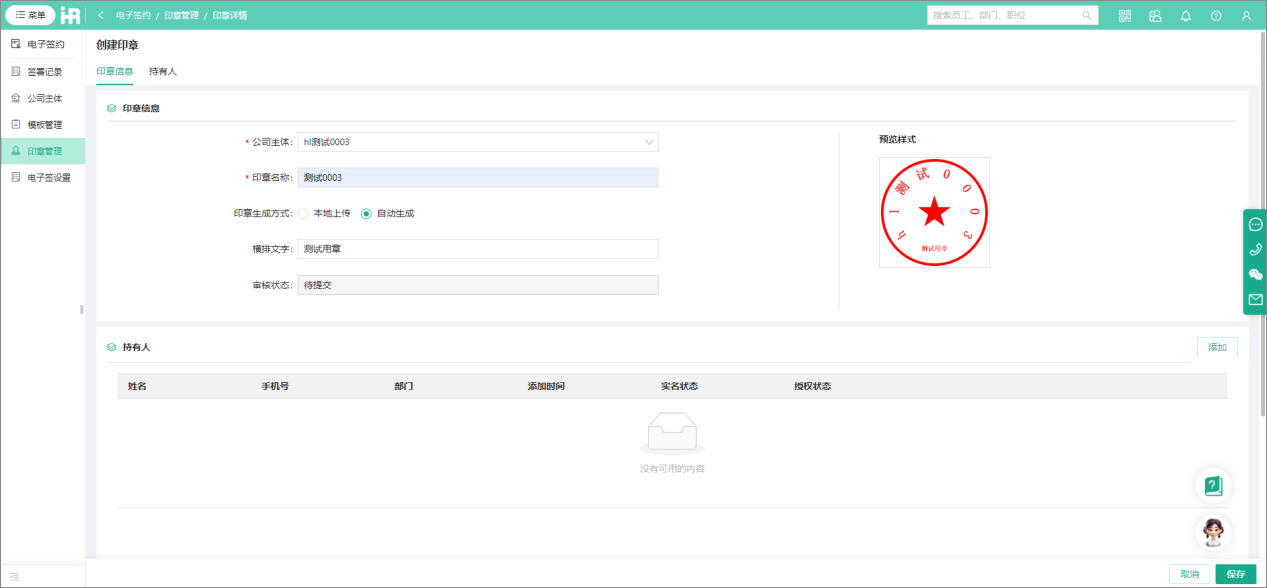Select the 本地上传 radio option

[x=304, y=213]
